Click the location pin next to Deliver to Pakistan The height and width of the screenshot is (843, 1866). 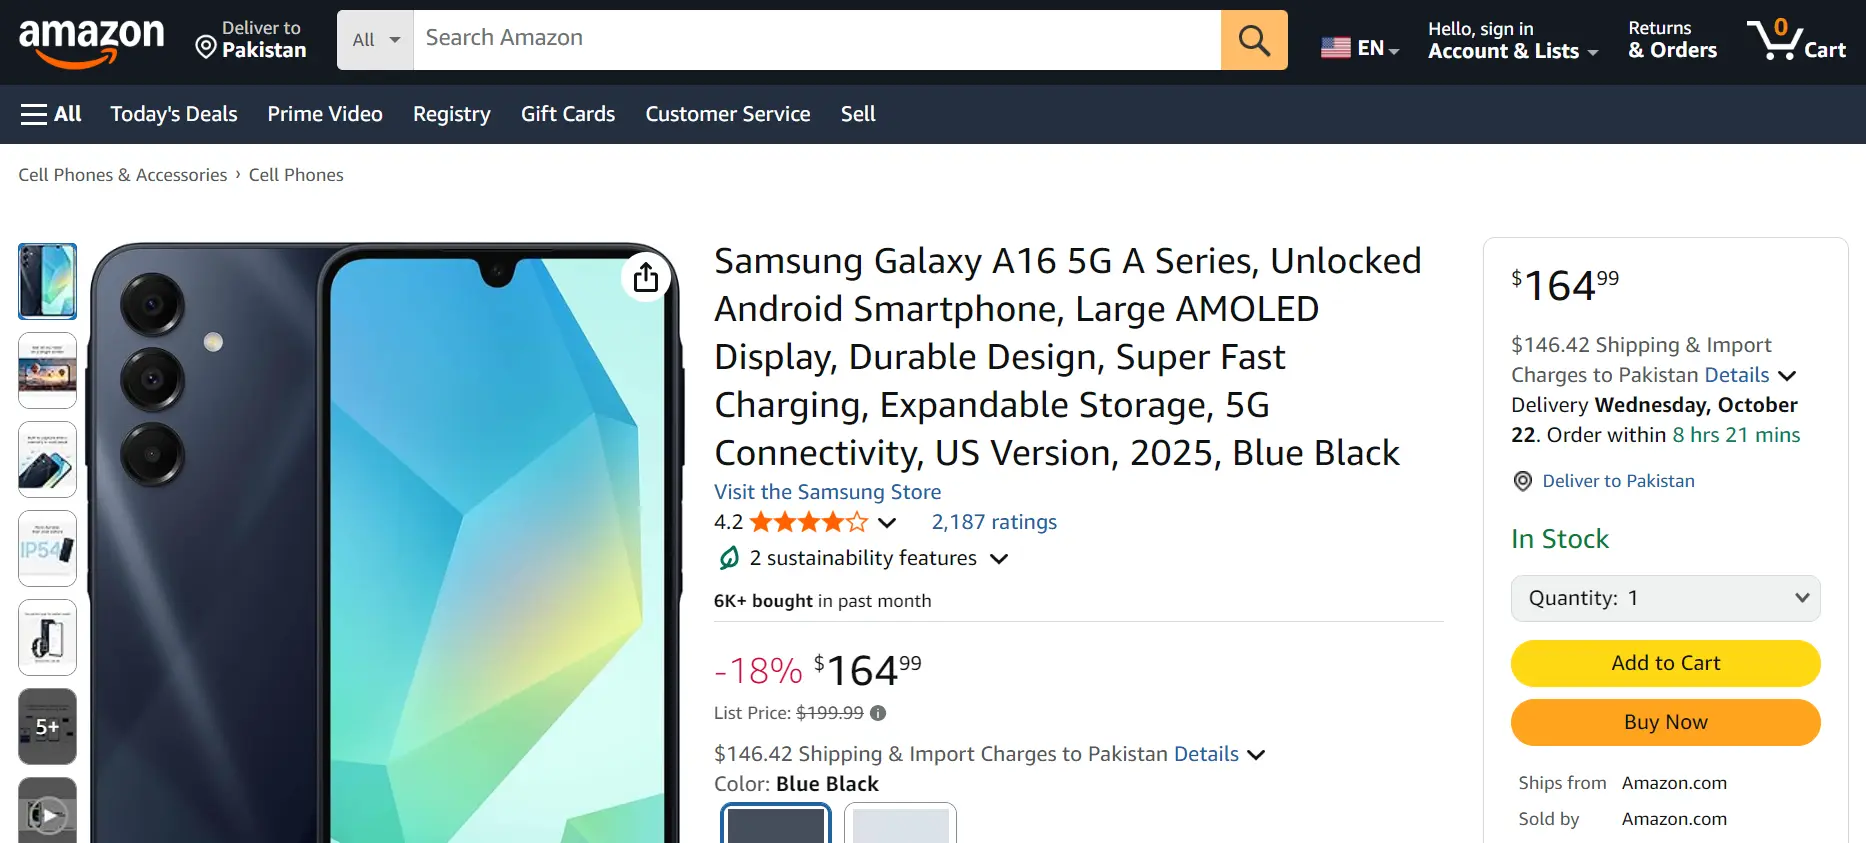click(x=206, y=46)
